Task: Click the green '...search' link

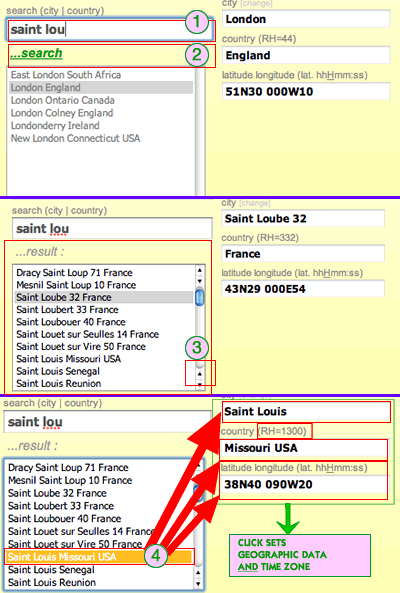Action: tap(36, 53)
